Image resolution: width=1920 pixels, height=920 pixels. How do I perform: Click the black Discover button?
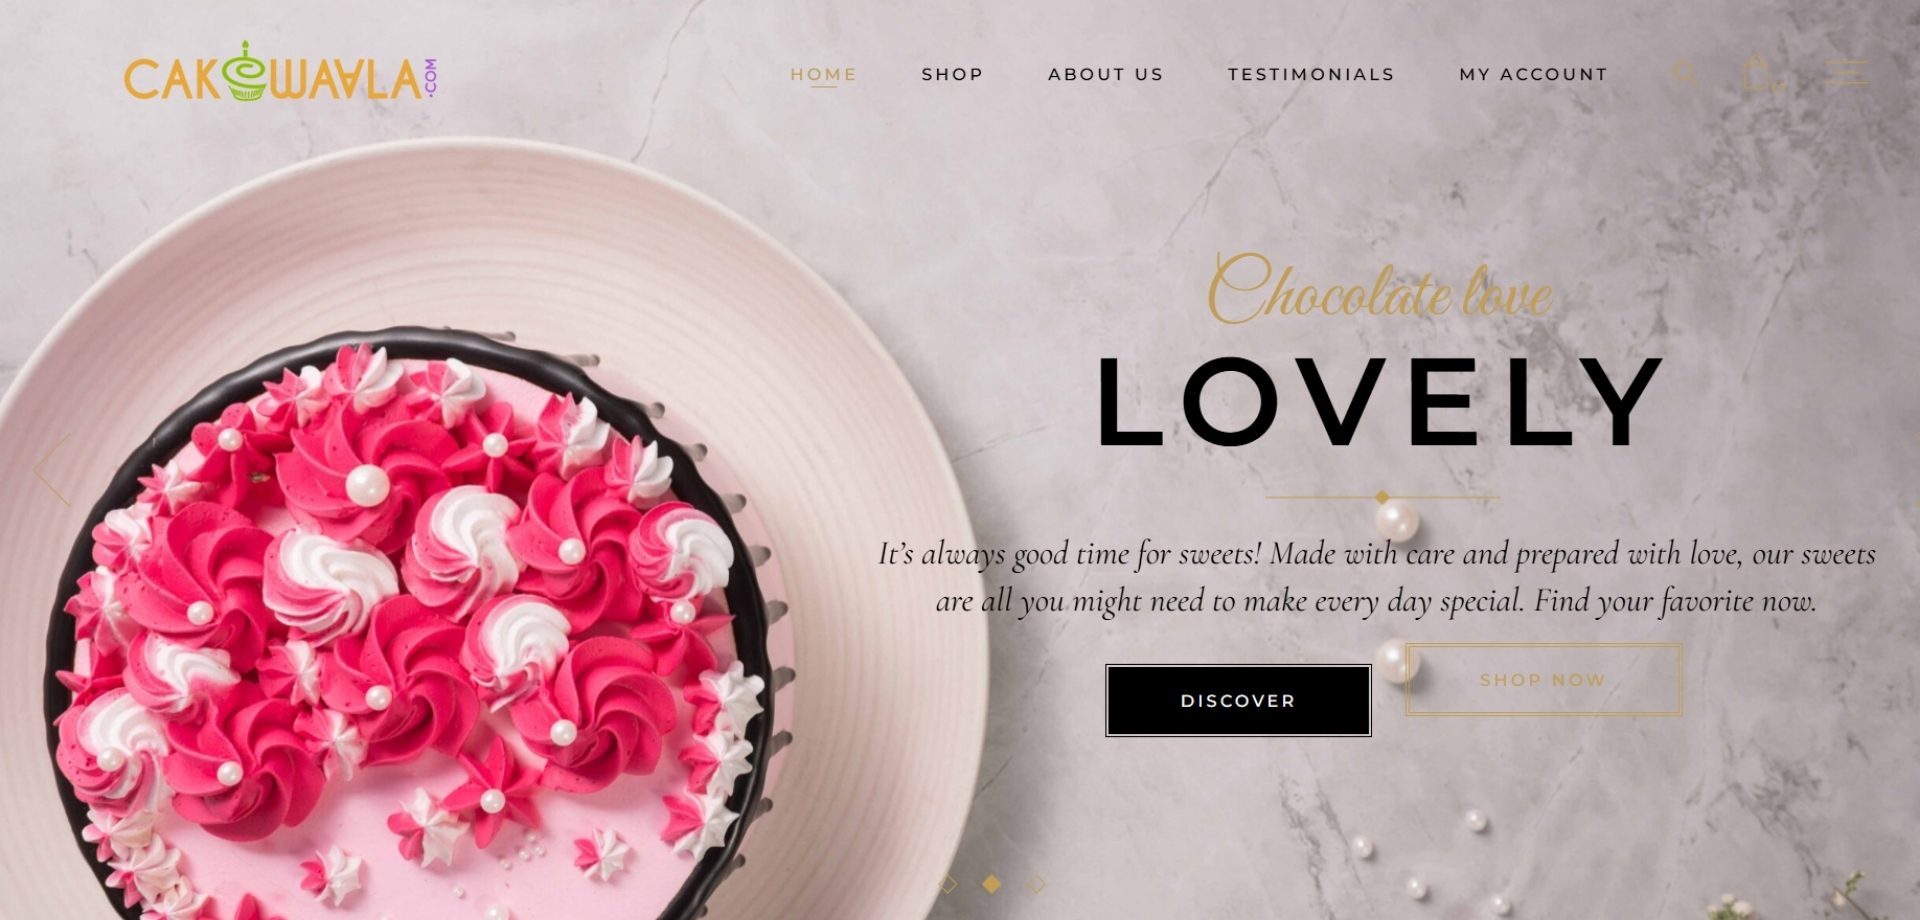coord(1238,701)
